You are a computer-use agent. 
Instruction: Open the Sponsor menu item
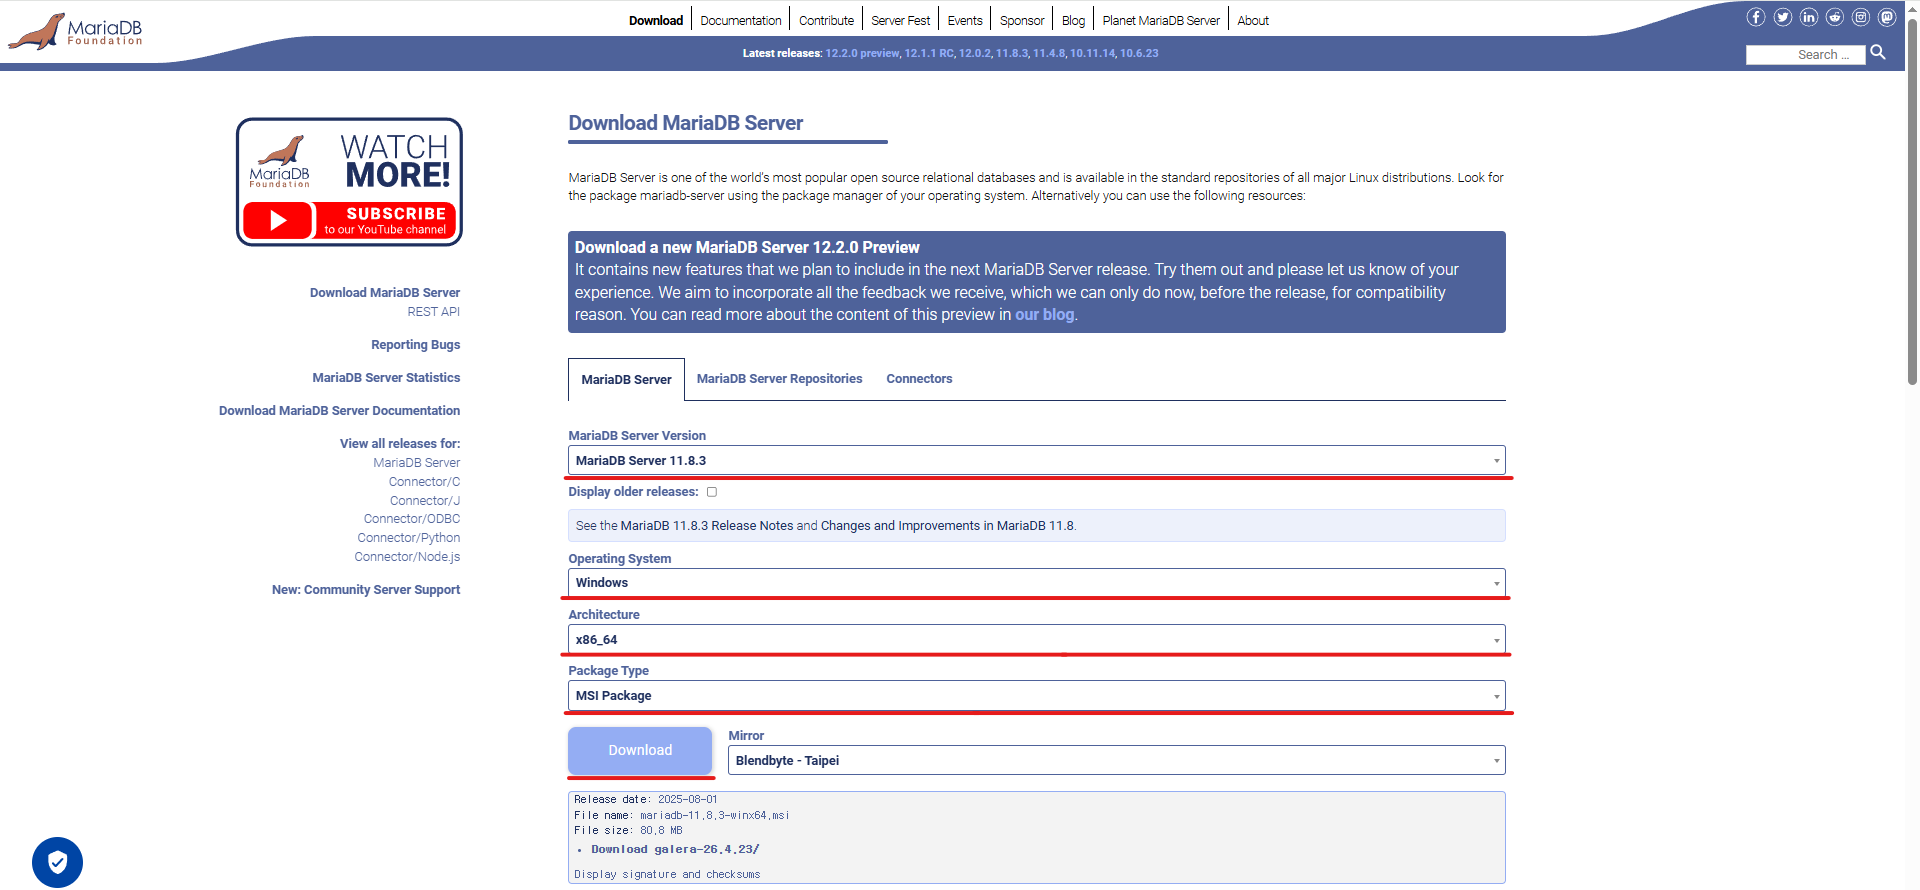[x=1022, y=20]
